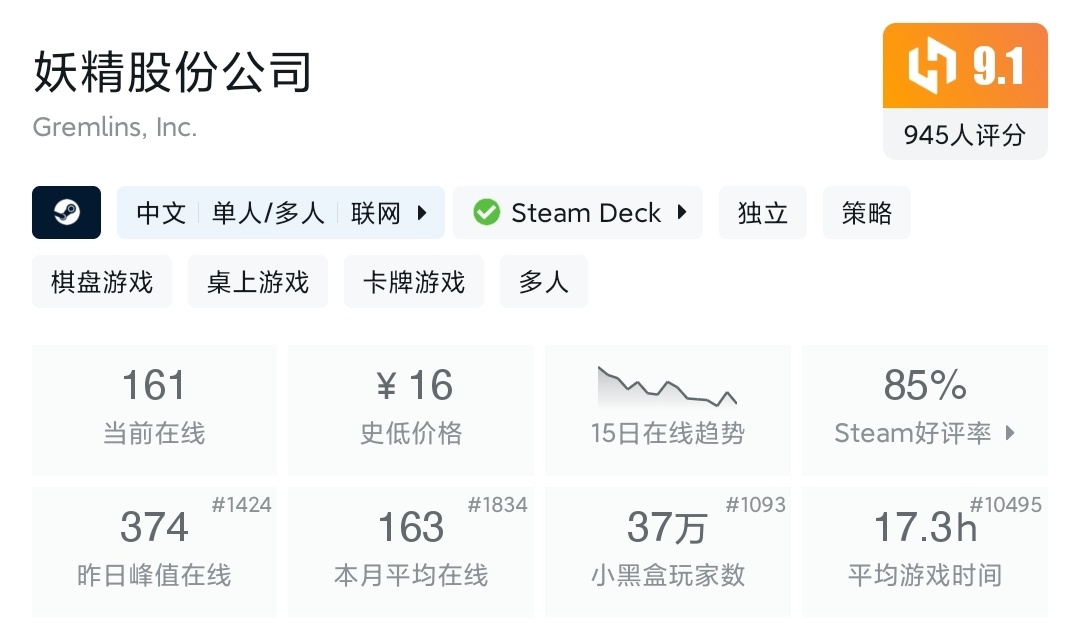Screen dimensions: 1080x623
Task: View 小黑盒玩家数 ranking #1093
Action: 756,505
